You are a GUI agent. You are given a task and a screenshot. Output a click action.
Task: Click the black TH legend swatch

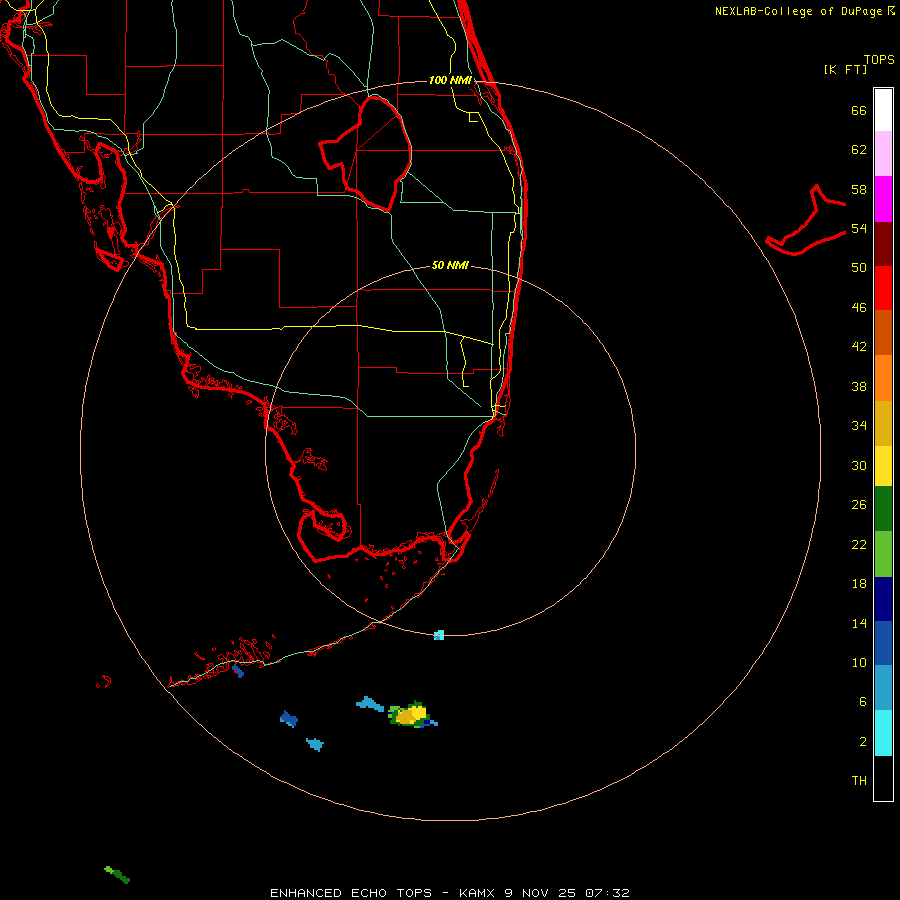(x=883, y=778)
